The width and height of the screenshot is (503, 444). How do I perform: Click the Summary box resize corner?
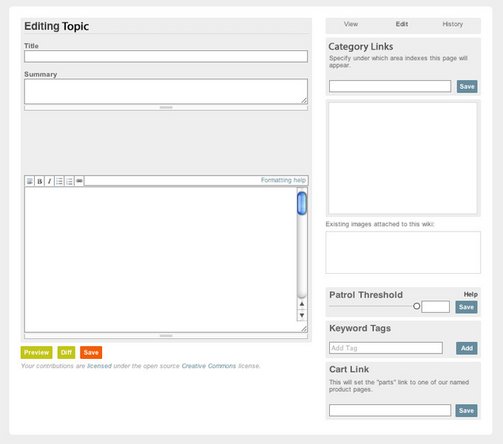304,100
